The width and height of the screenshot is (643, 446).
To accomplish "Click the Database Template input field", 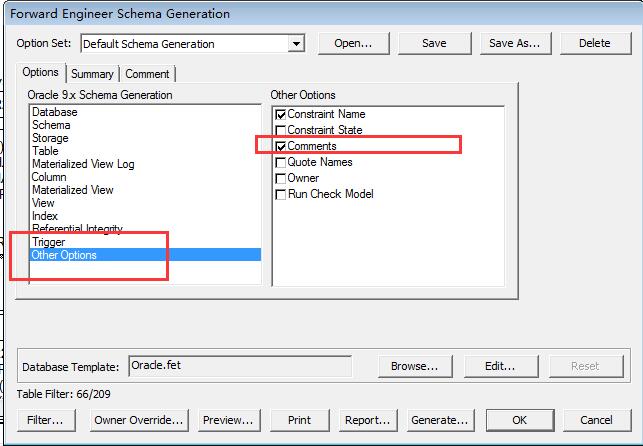I will click(x=240, y=366).
